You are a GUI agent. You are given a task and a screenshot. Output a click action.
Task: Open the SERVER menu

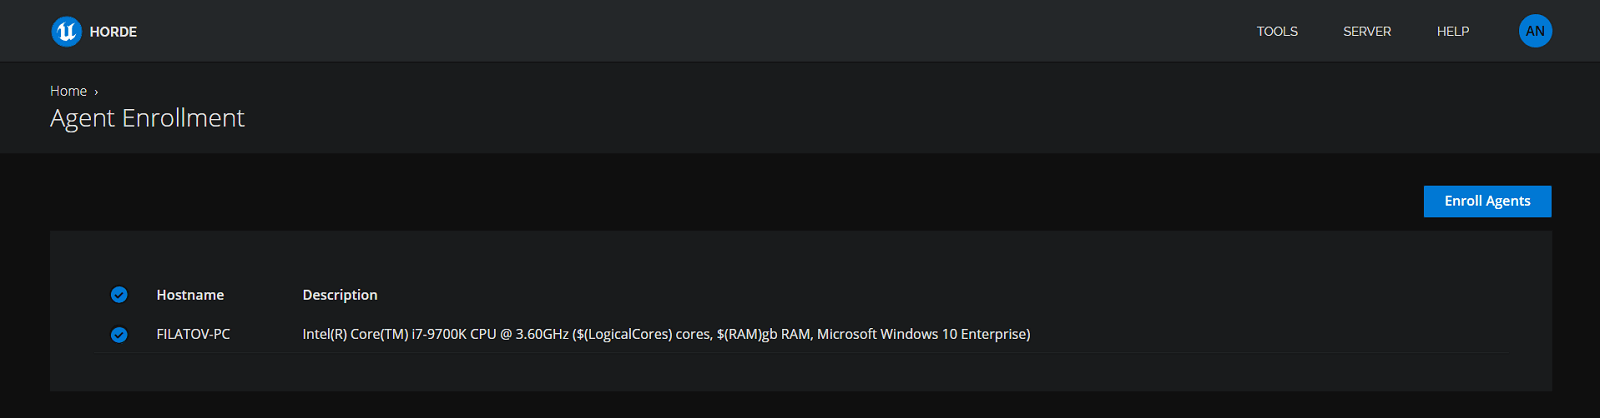[1367, 32]
